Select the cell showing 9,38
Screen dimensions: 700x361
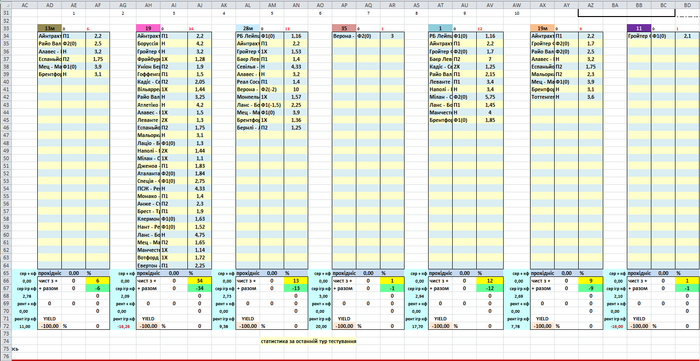pos(224,326)
